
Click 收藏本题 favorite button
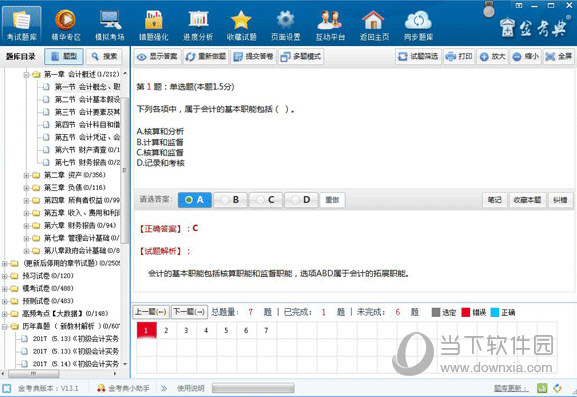point(527,200)
